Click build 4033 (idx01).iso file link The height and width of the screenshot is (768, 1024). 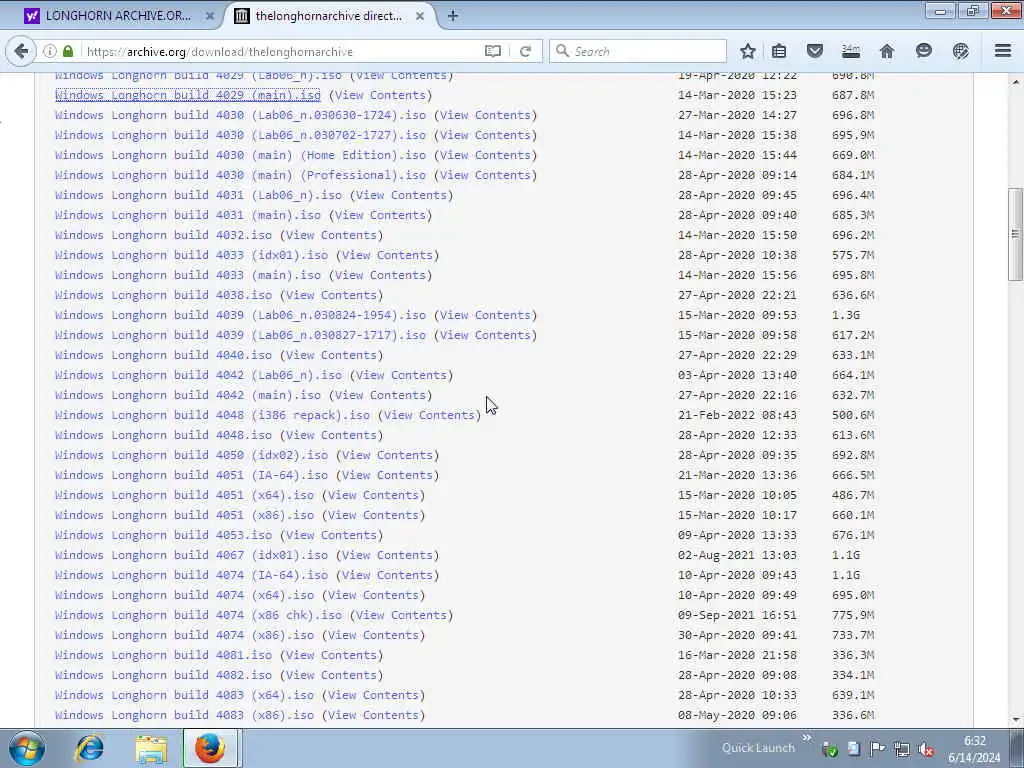[x=191, y=255]
